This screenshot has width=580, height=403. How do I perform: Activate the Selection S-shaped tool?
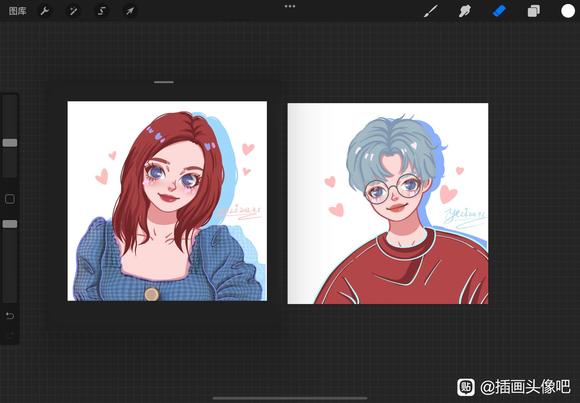[x=101, y=11]
